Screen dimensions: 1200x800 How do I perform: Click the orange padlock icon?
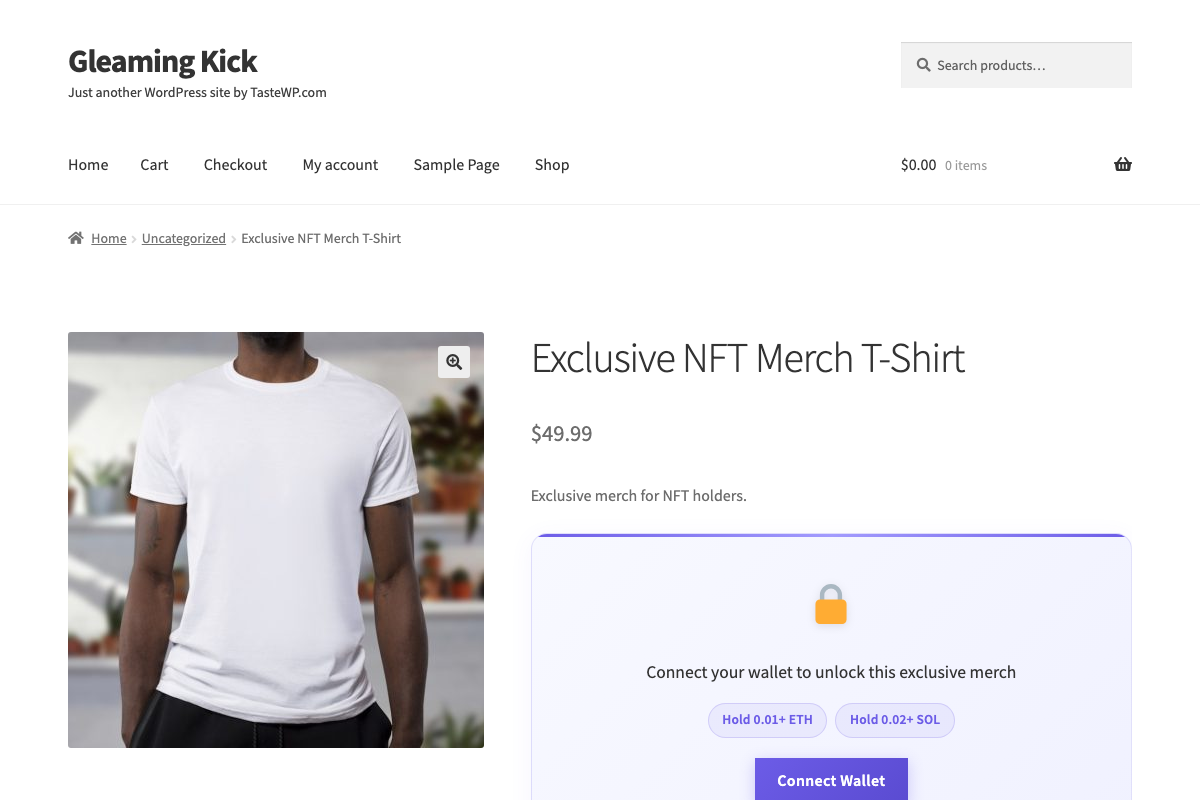831,604
